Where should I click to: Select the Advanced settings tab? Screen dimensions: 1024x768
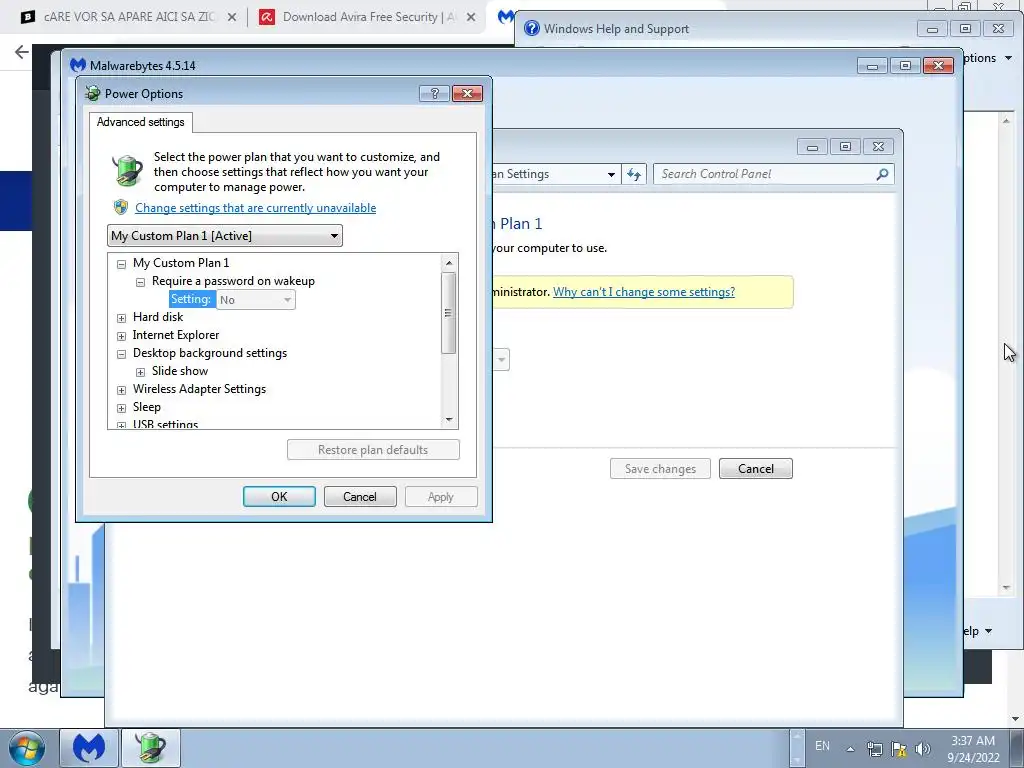(140, 122)
